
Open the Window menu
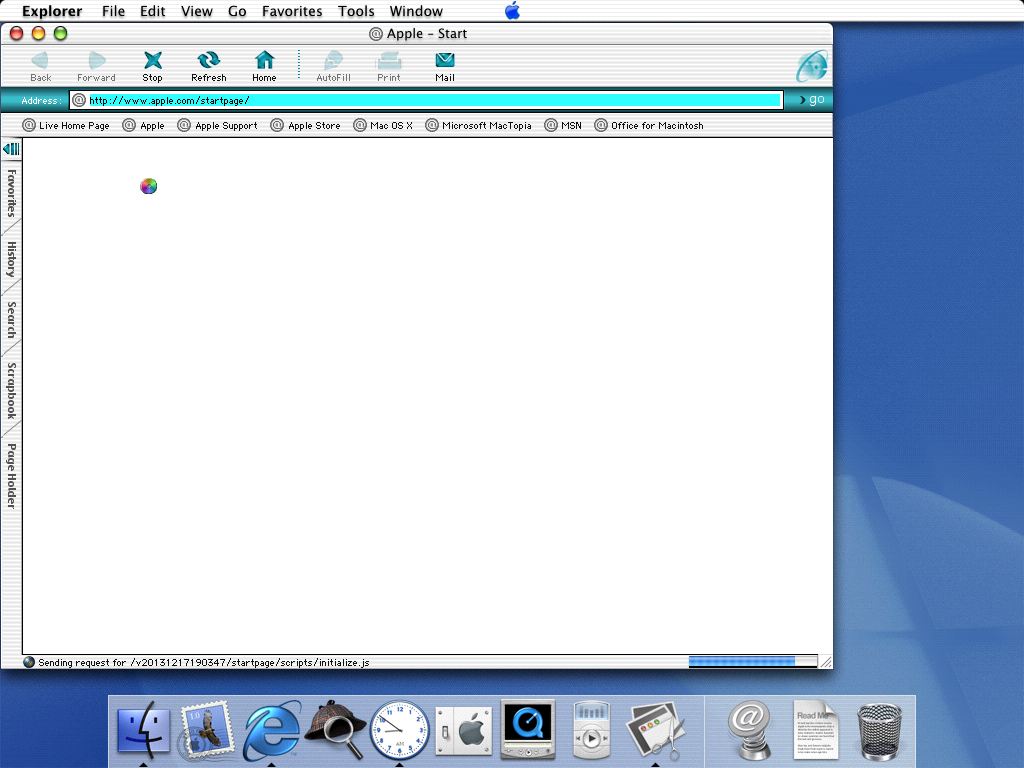[416, 11]
